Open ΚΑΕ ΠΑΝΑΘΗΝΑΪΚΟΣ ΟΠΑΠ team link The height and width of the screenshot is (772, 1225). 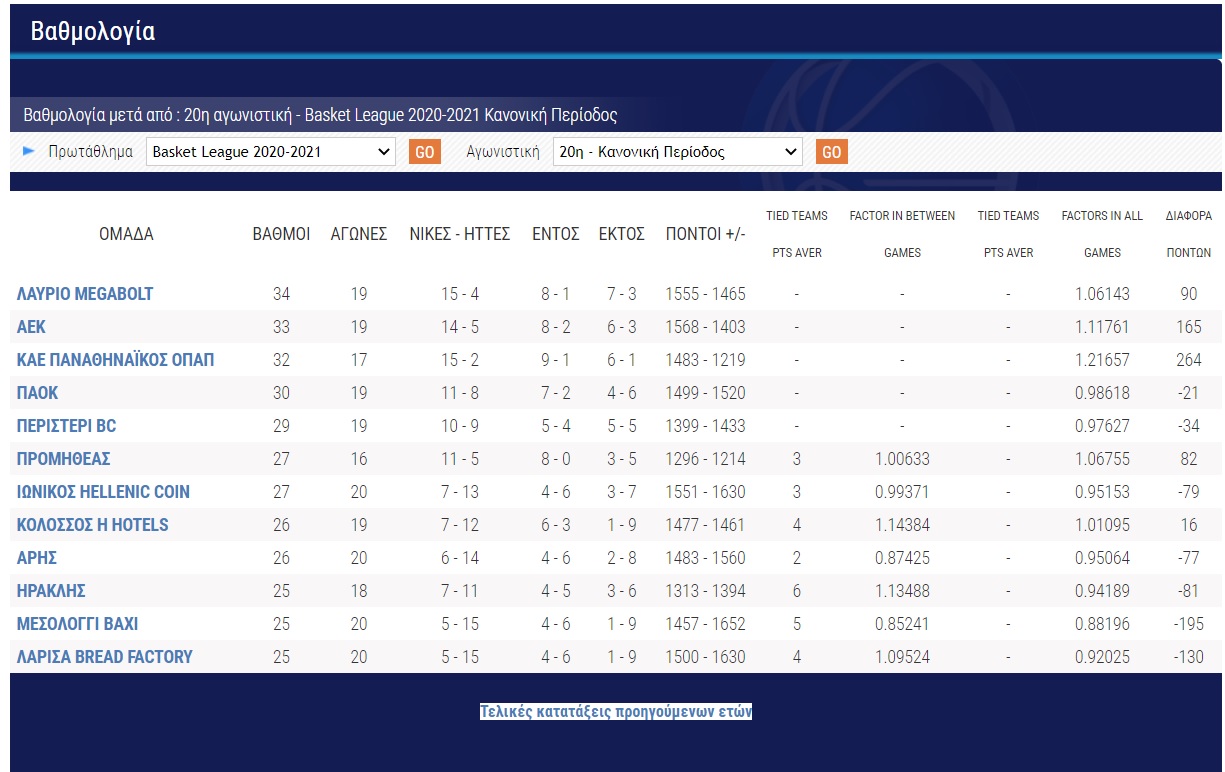115,360
